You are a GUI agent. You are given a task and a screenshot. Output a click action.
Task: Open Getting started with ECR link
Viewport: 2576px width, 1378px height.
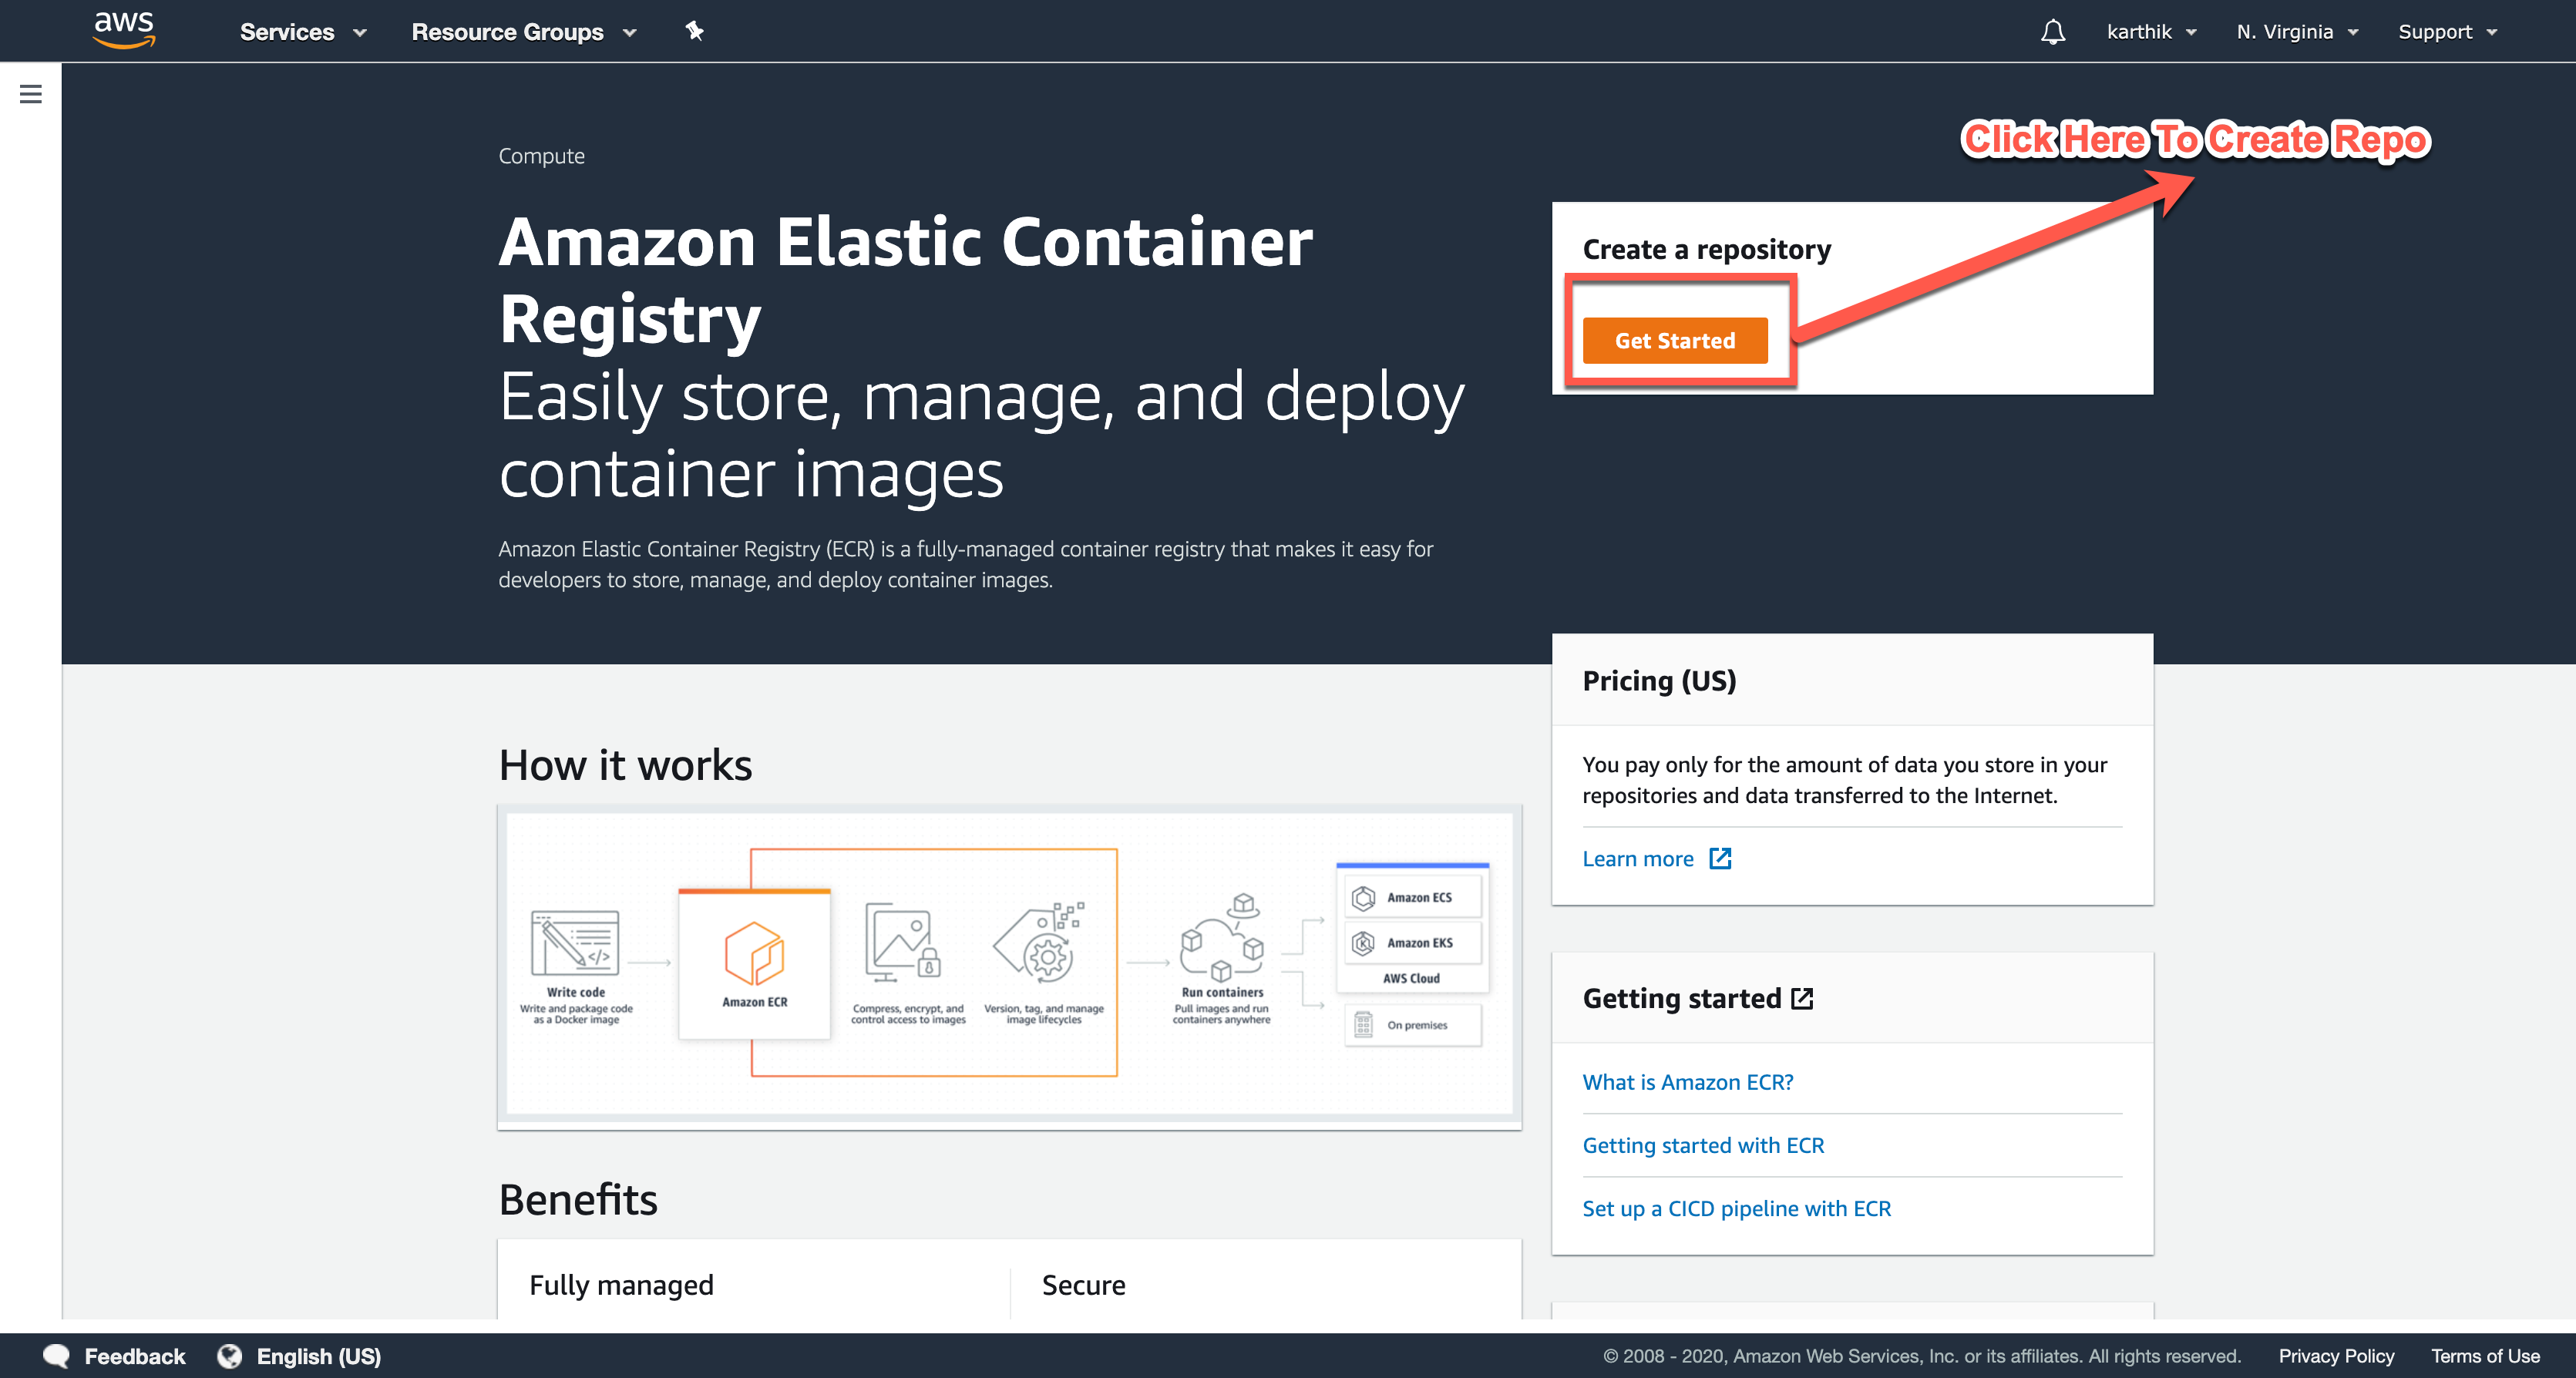pyautogui.click(x=1703, y=1145)
